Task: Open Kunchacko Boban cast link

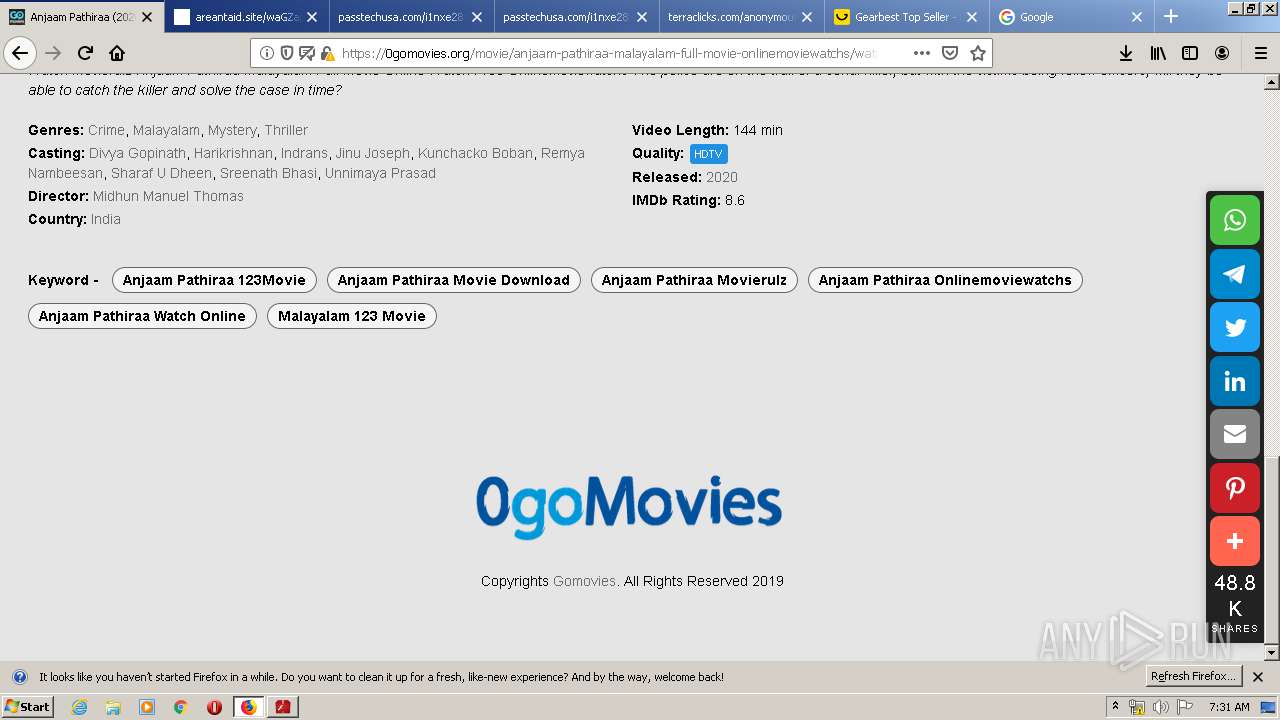Action: [475, 153]
